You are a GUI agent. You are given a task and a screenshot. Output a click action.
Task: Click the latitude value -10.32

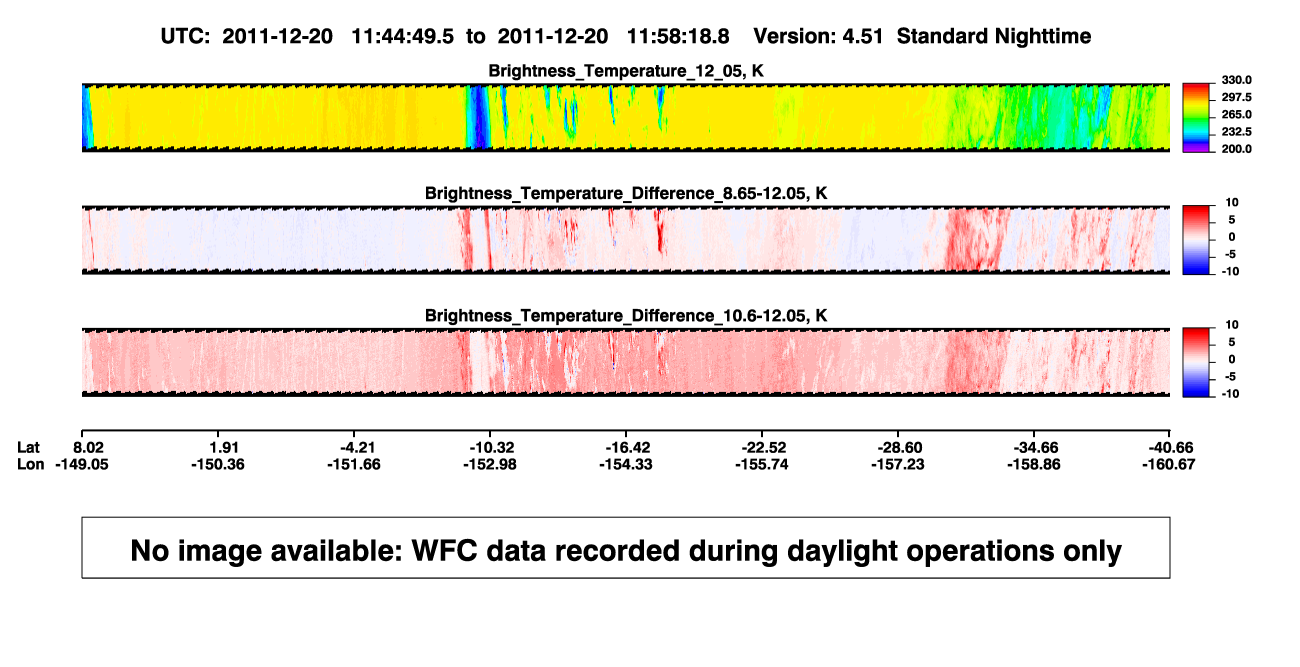490,447
